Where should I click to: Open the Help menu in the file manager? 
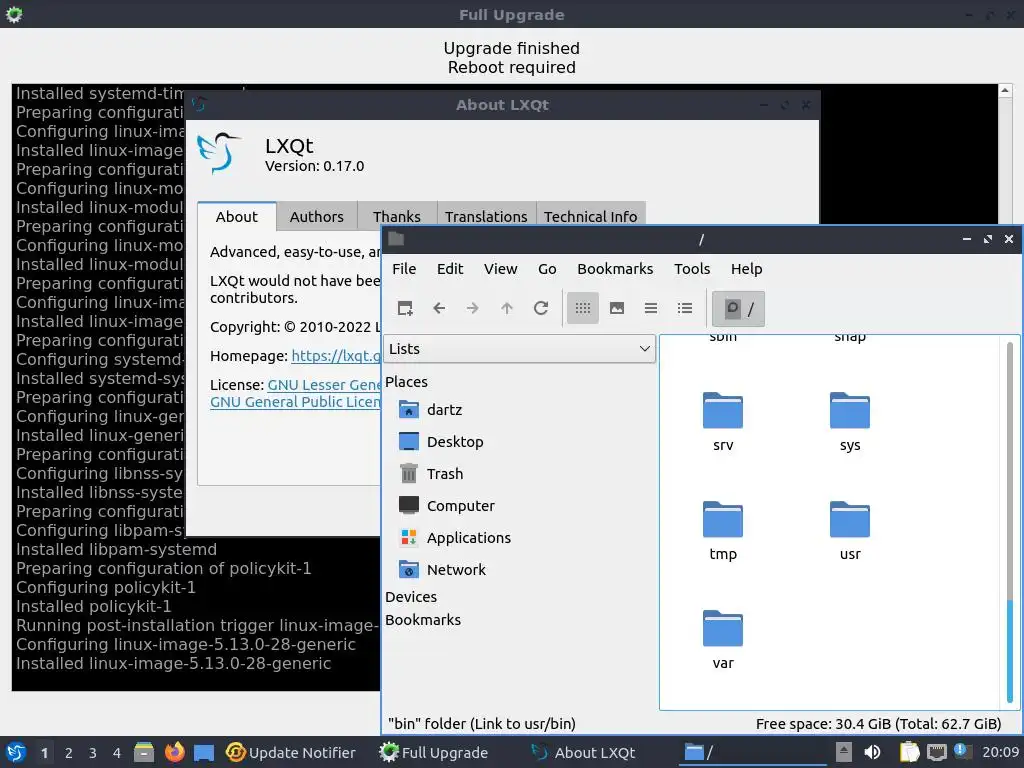coord(746,269)
